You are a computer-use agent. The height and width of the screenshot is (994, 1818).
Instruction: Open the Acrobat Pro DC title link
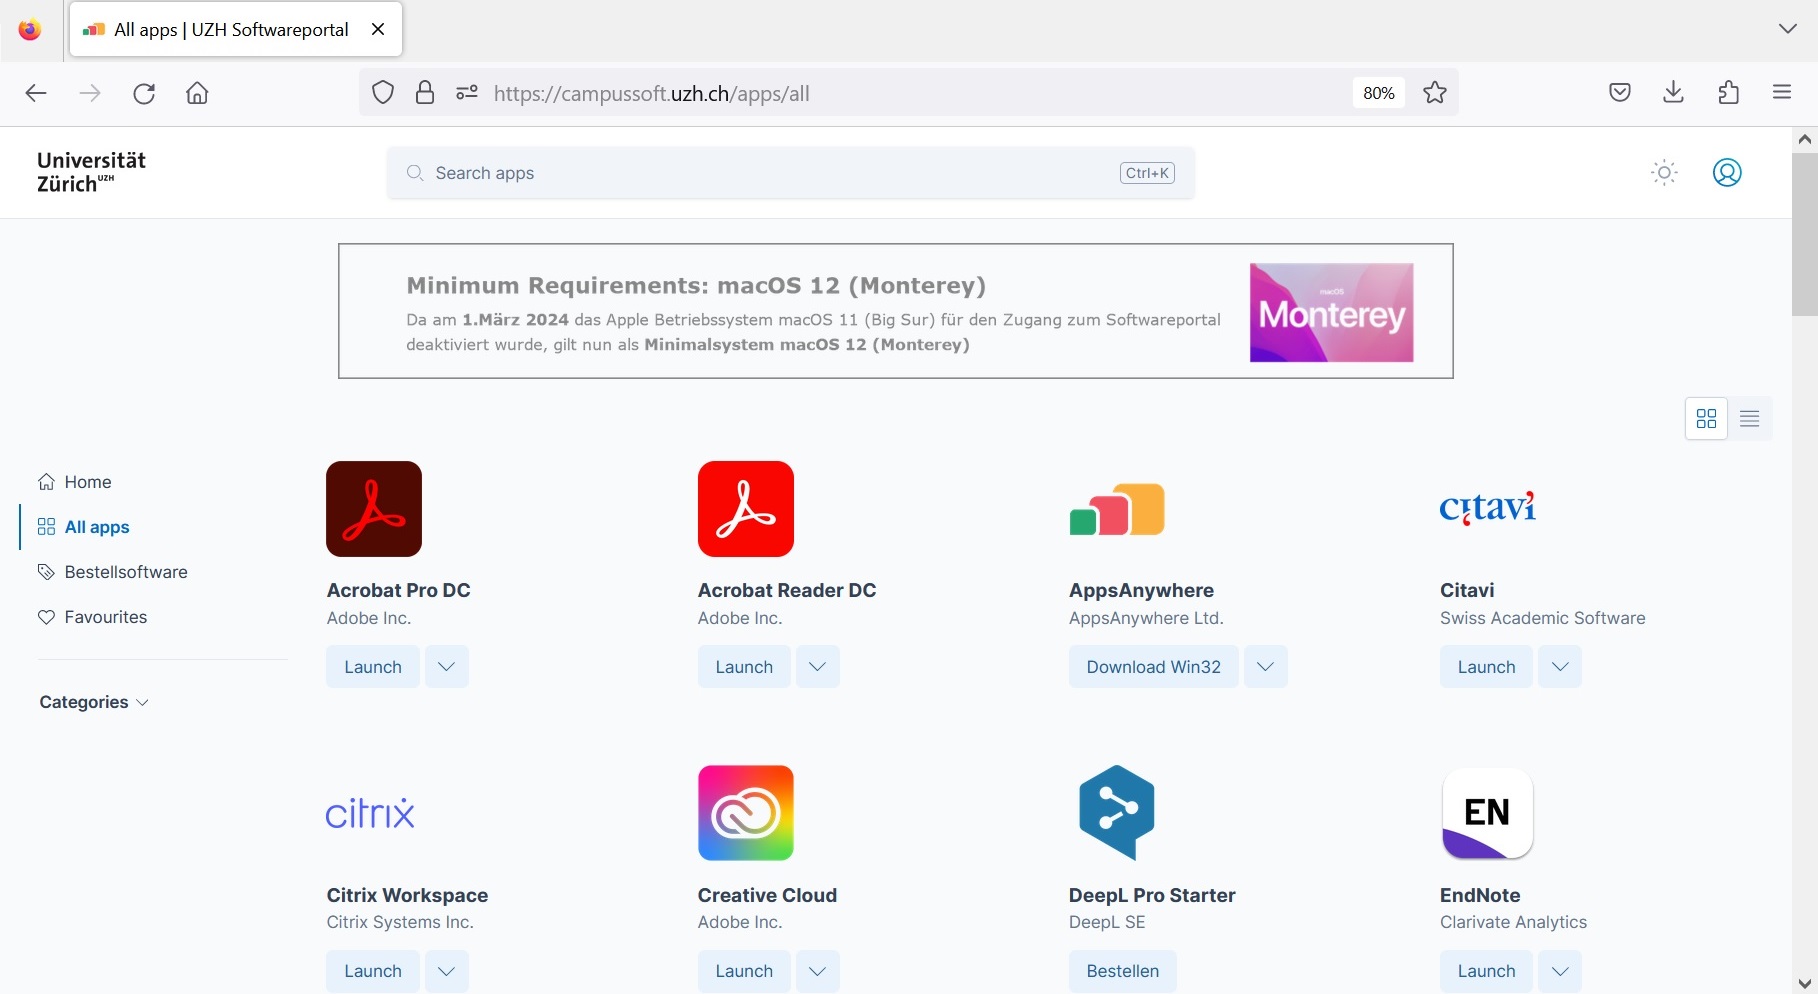tap(399, 590)
